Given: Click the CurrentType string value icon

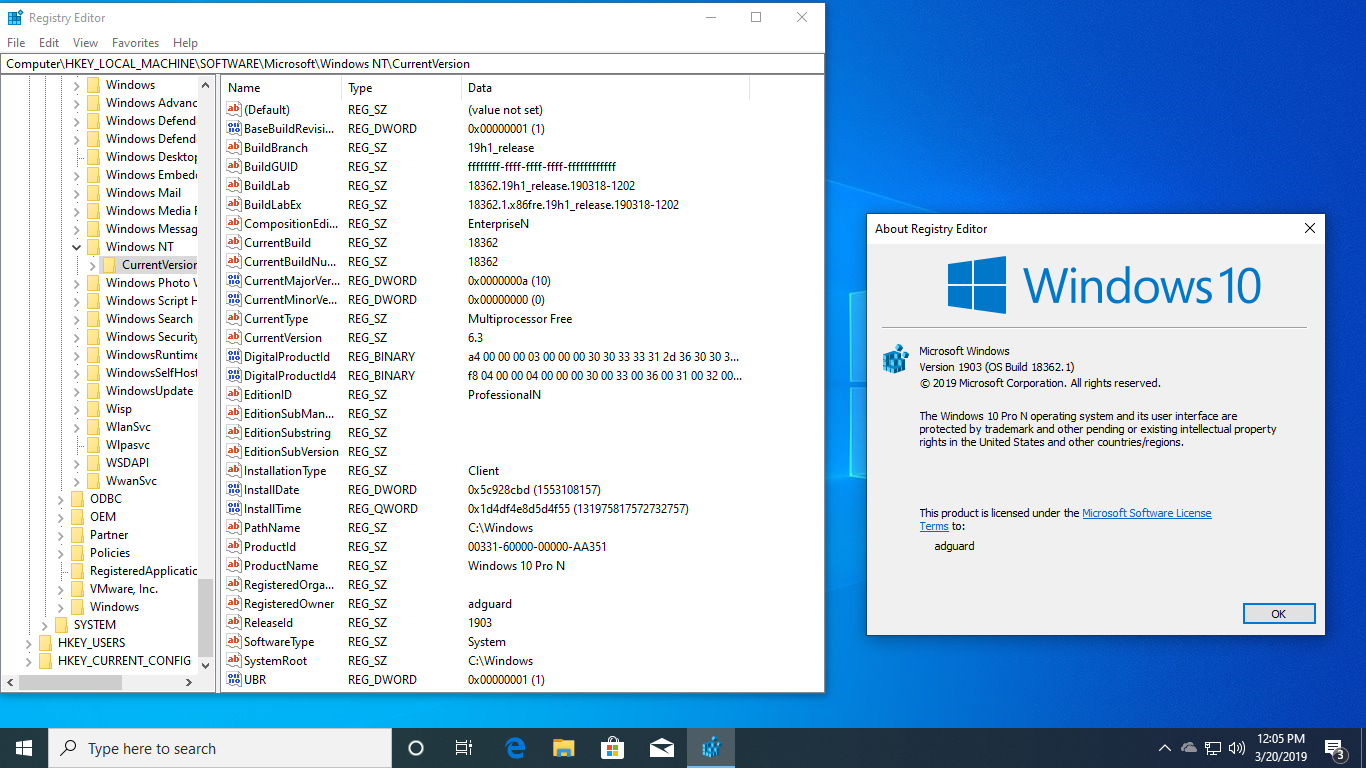Looking at the screenshot, I should pyautogui.click(x=234, y=319).
